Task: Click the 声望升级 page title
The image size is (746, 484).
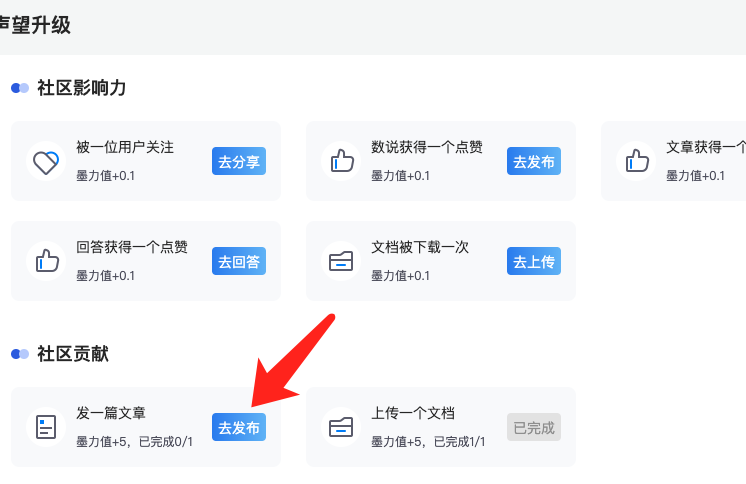Action: click(x=36, y=26)
